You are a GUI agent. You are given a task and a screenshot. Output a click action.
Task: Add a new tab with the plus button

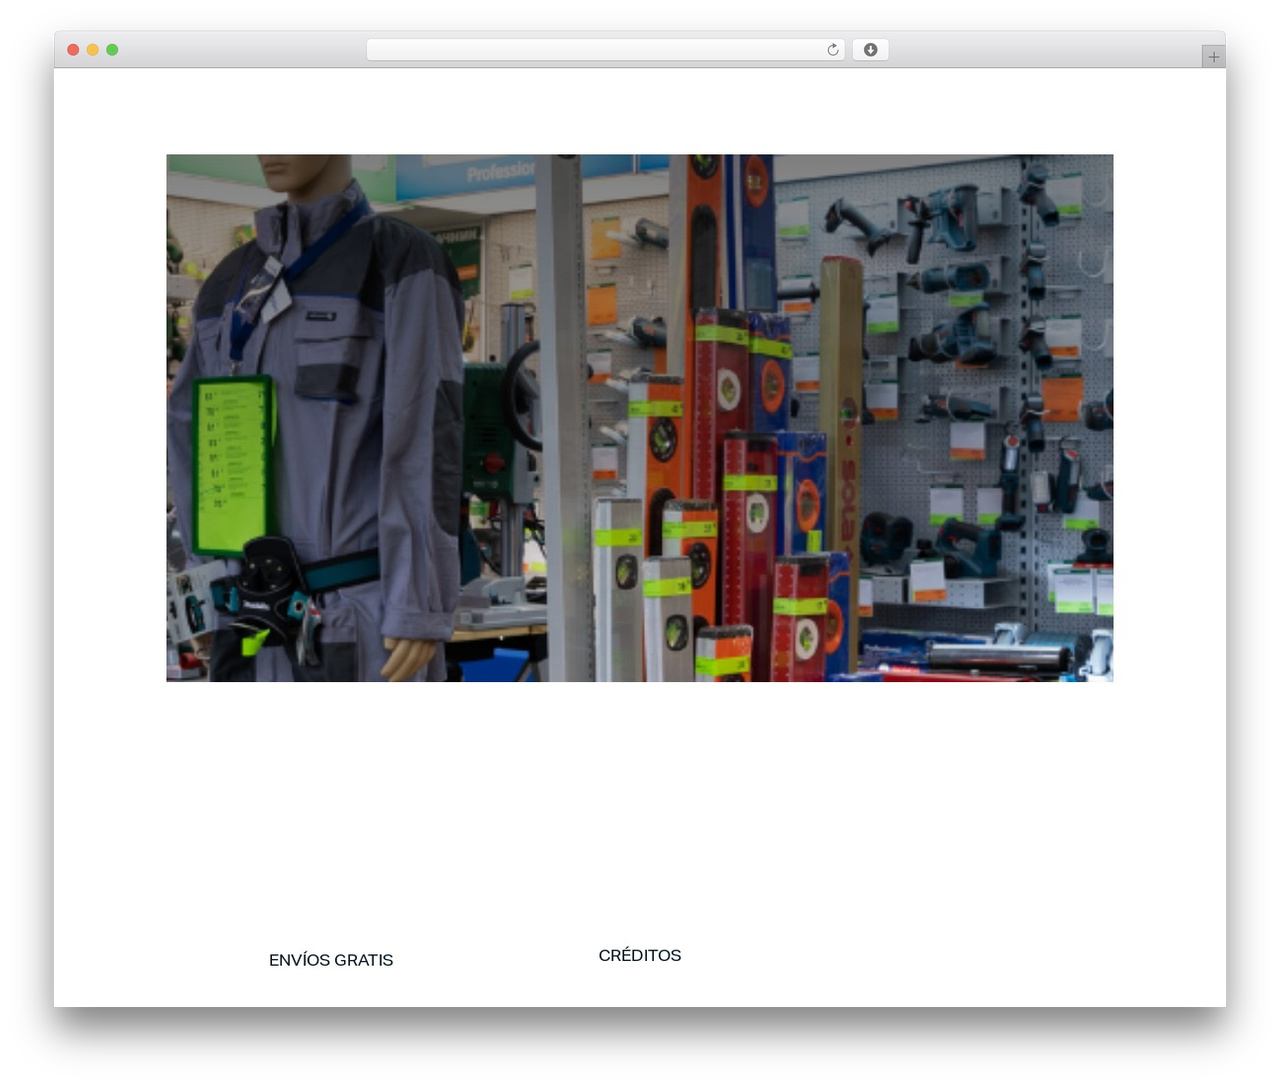tap(1213, 57)
